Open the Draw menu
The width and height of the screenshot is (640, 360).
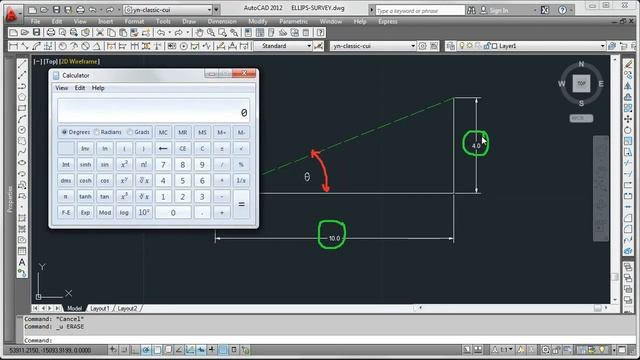click(189, 21)
